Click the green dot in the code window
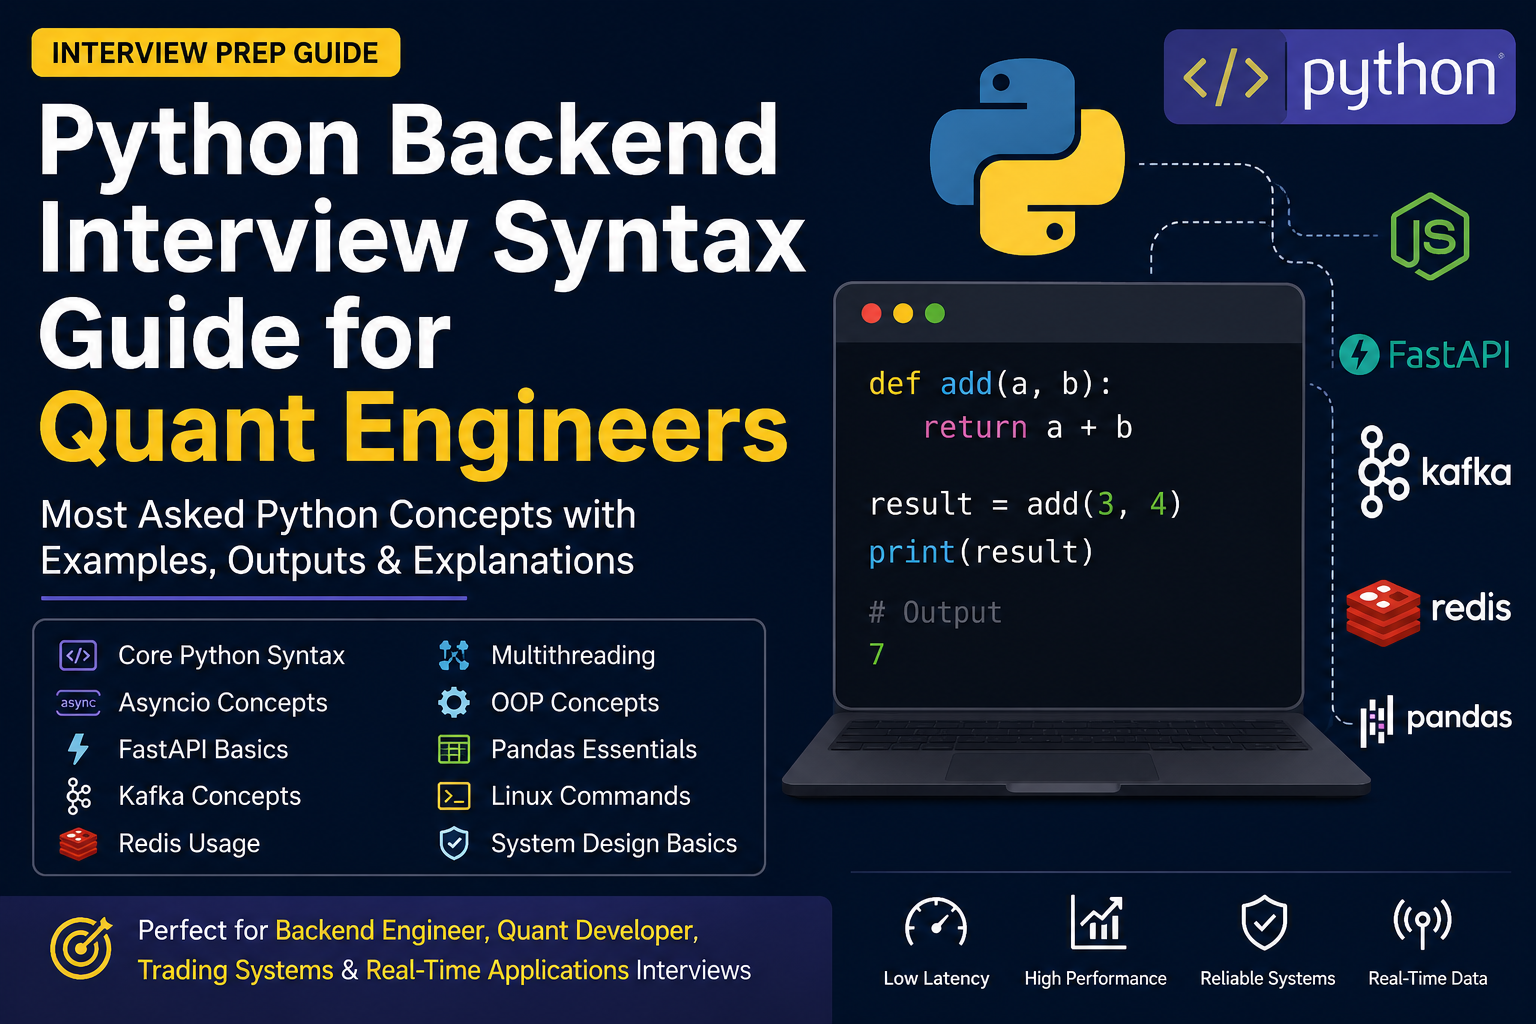 pyautogui.click(x=935, y=314)
